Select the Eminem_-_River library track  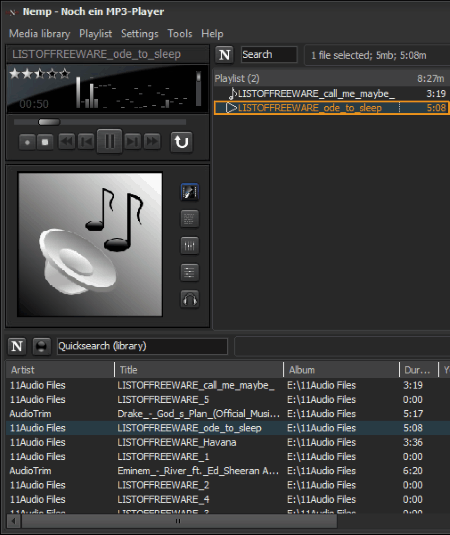pos(198,471)
